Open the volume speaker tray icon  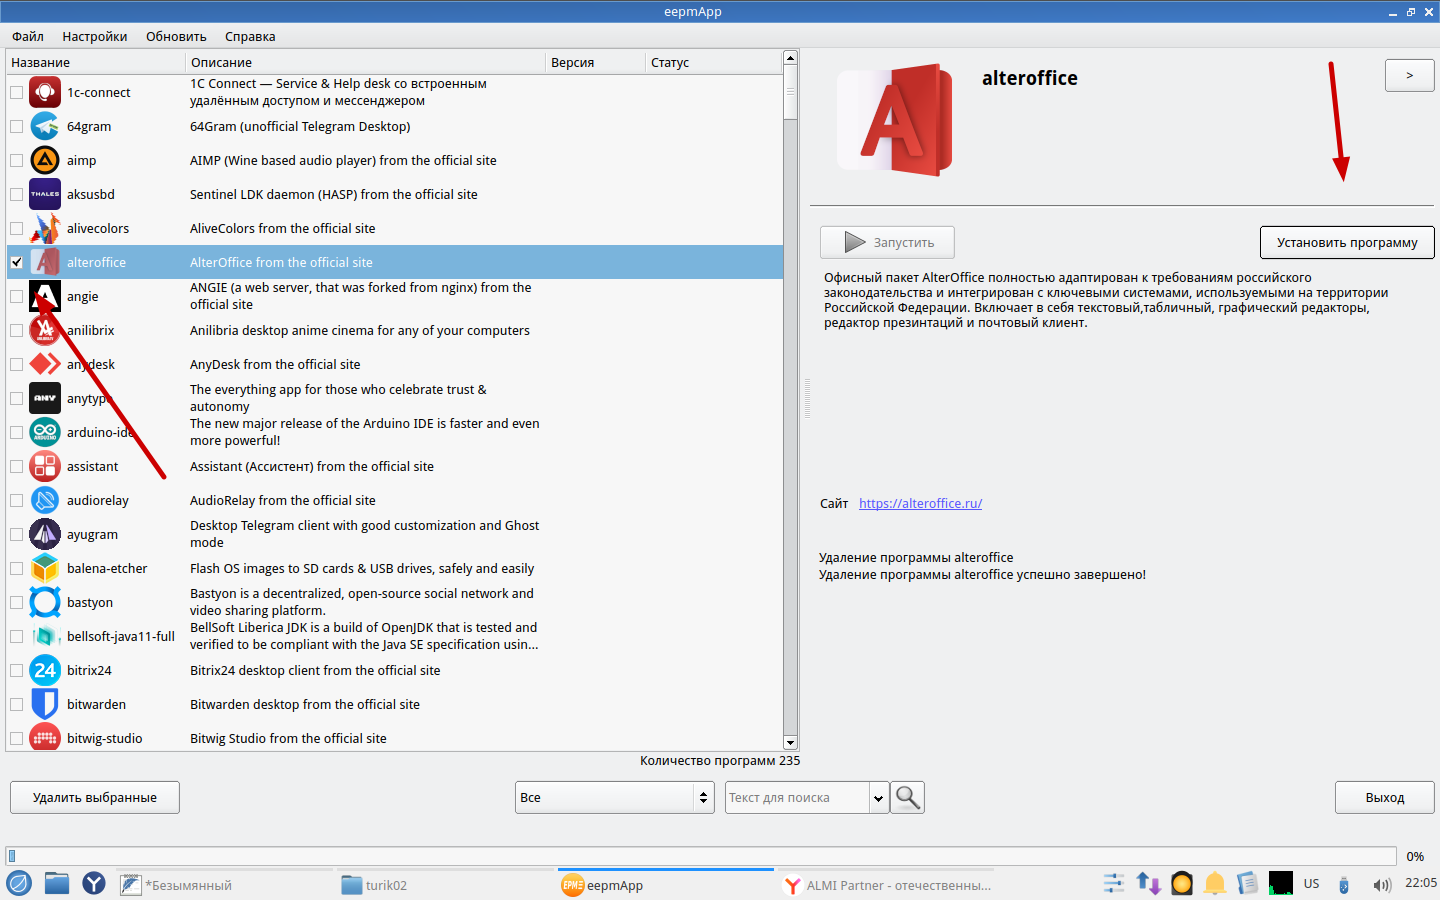(x=1382, y=884)
